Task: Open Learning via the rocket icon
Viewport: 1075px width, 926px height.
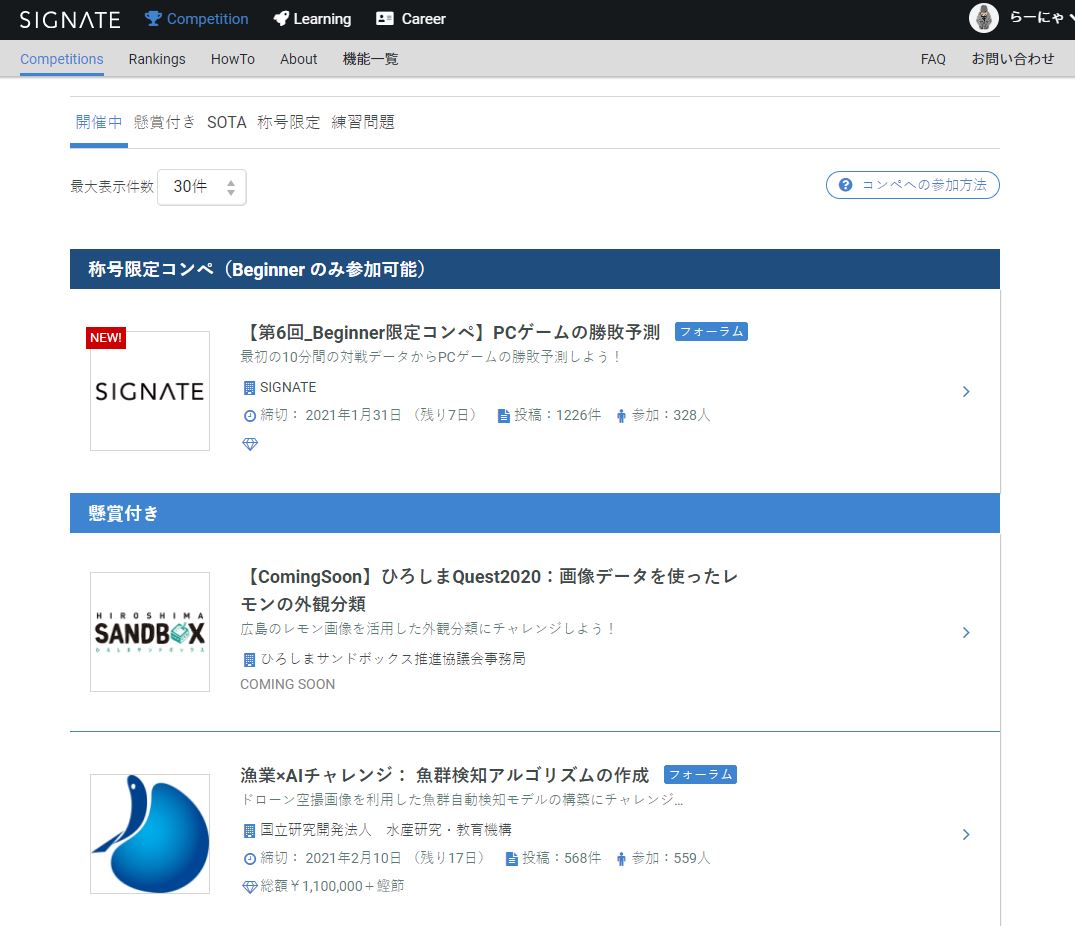Action: pyautogui.click(x=281, y=19)
